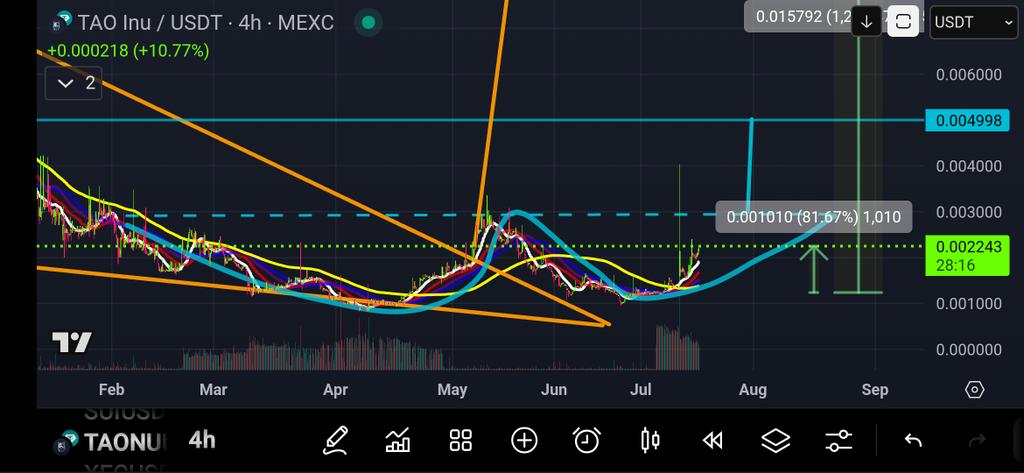Redo with the greyed forward arrow
Screen dimensions: 1024x473
pos(976,441)
